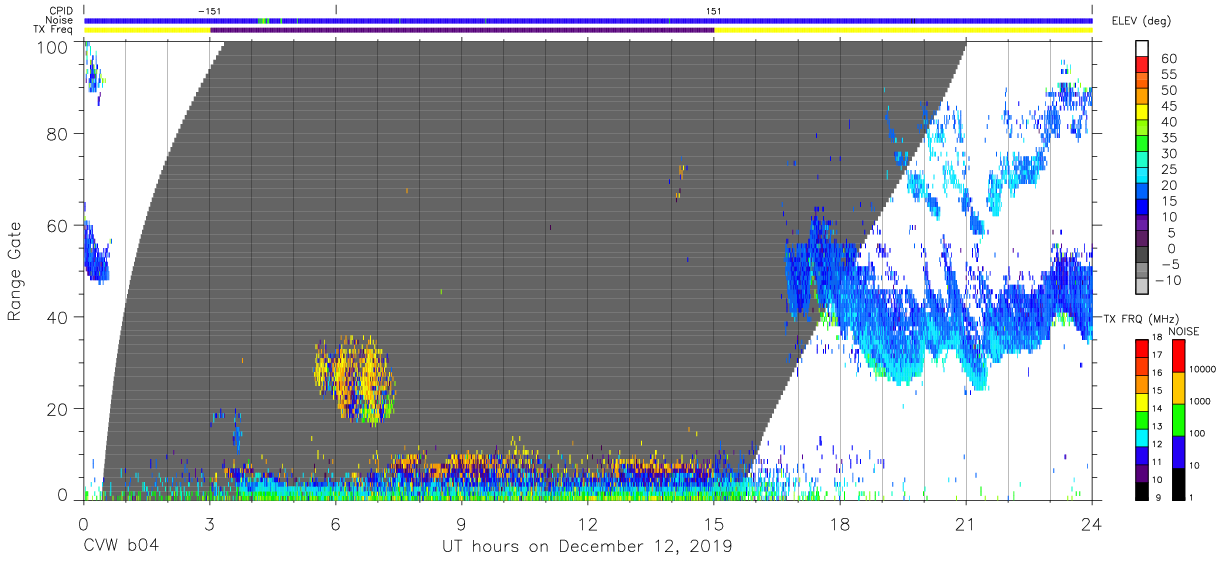This screenshot has height=567, width=1228.
Task: Click the "Range Gate" y-axis title
Action: 15,270
